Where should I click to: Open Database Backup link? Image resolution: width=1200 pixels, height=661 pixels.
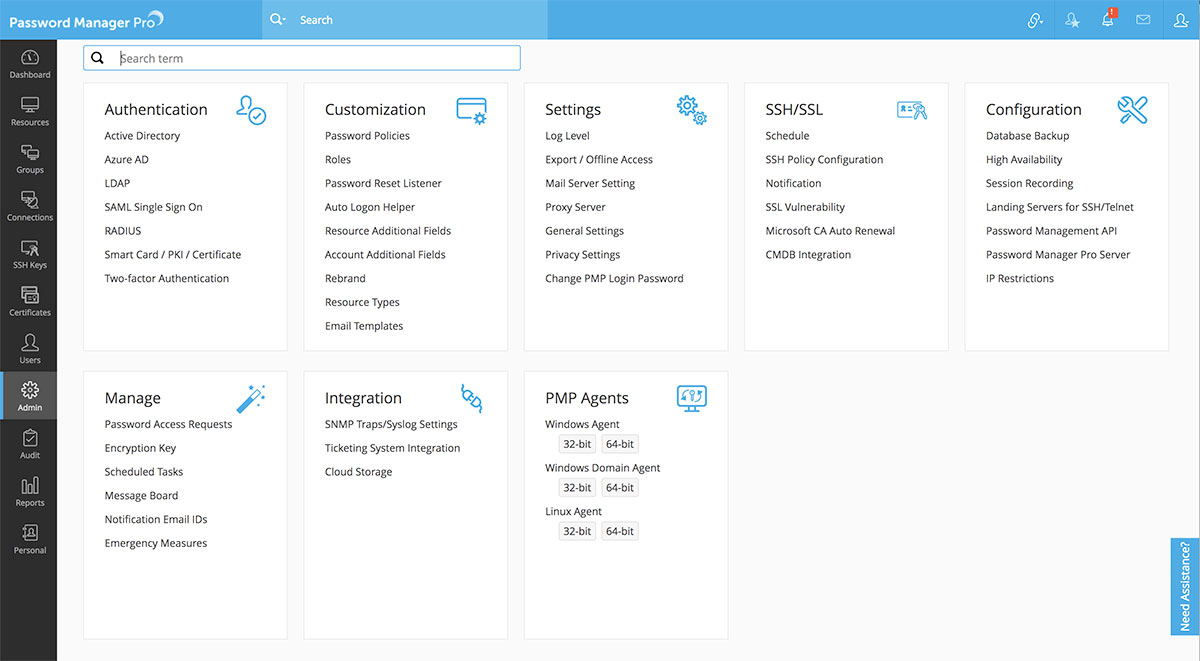coord(1027,136)
